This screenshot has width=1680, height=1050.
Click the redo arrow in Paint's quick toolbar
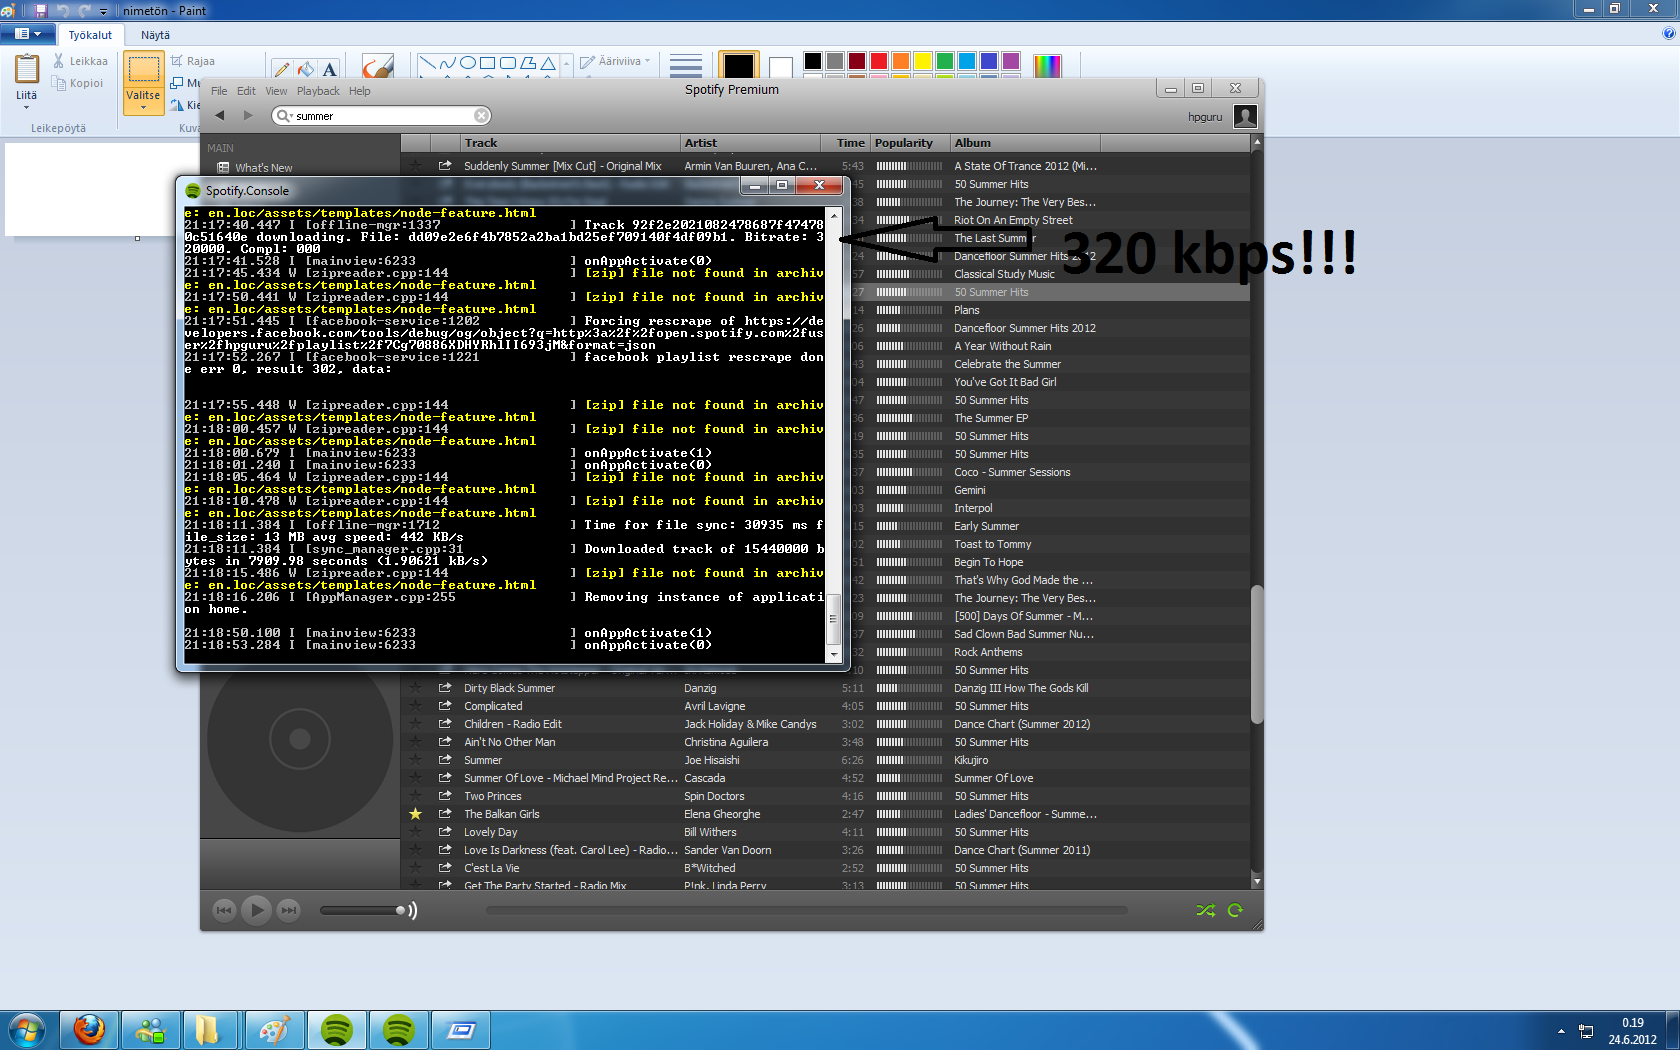click(84, 10)
